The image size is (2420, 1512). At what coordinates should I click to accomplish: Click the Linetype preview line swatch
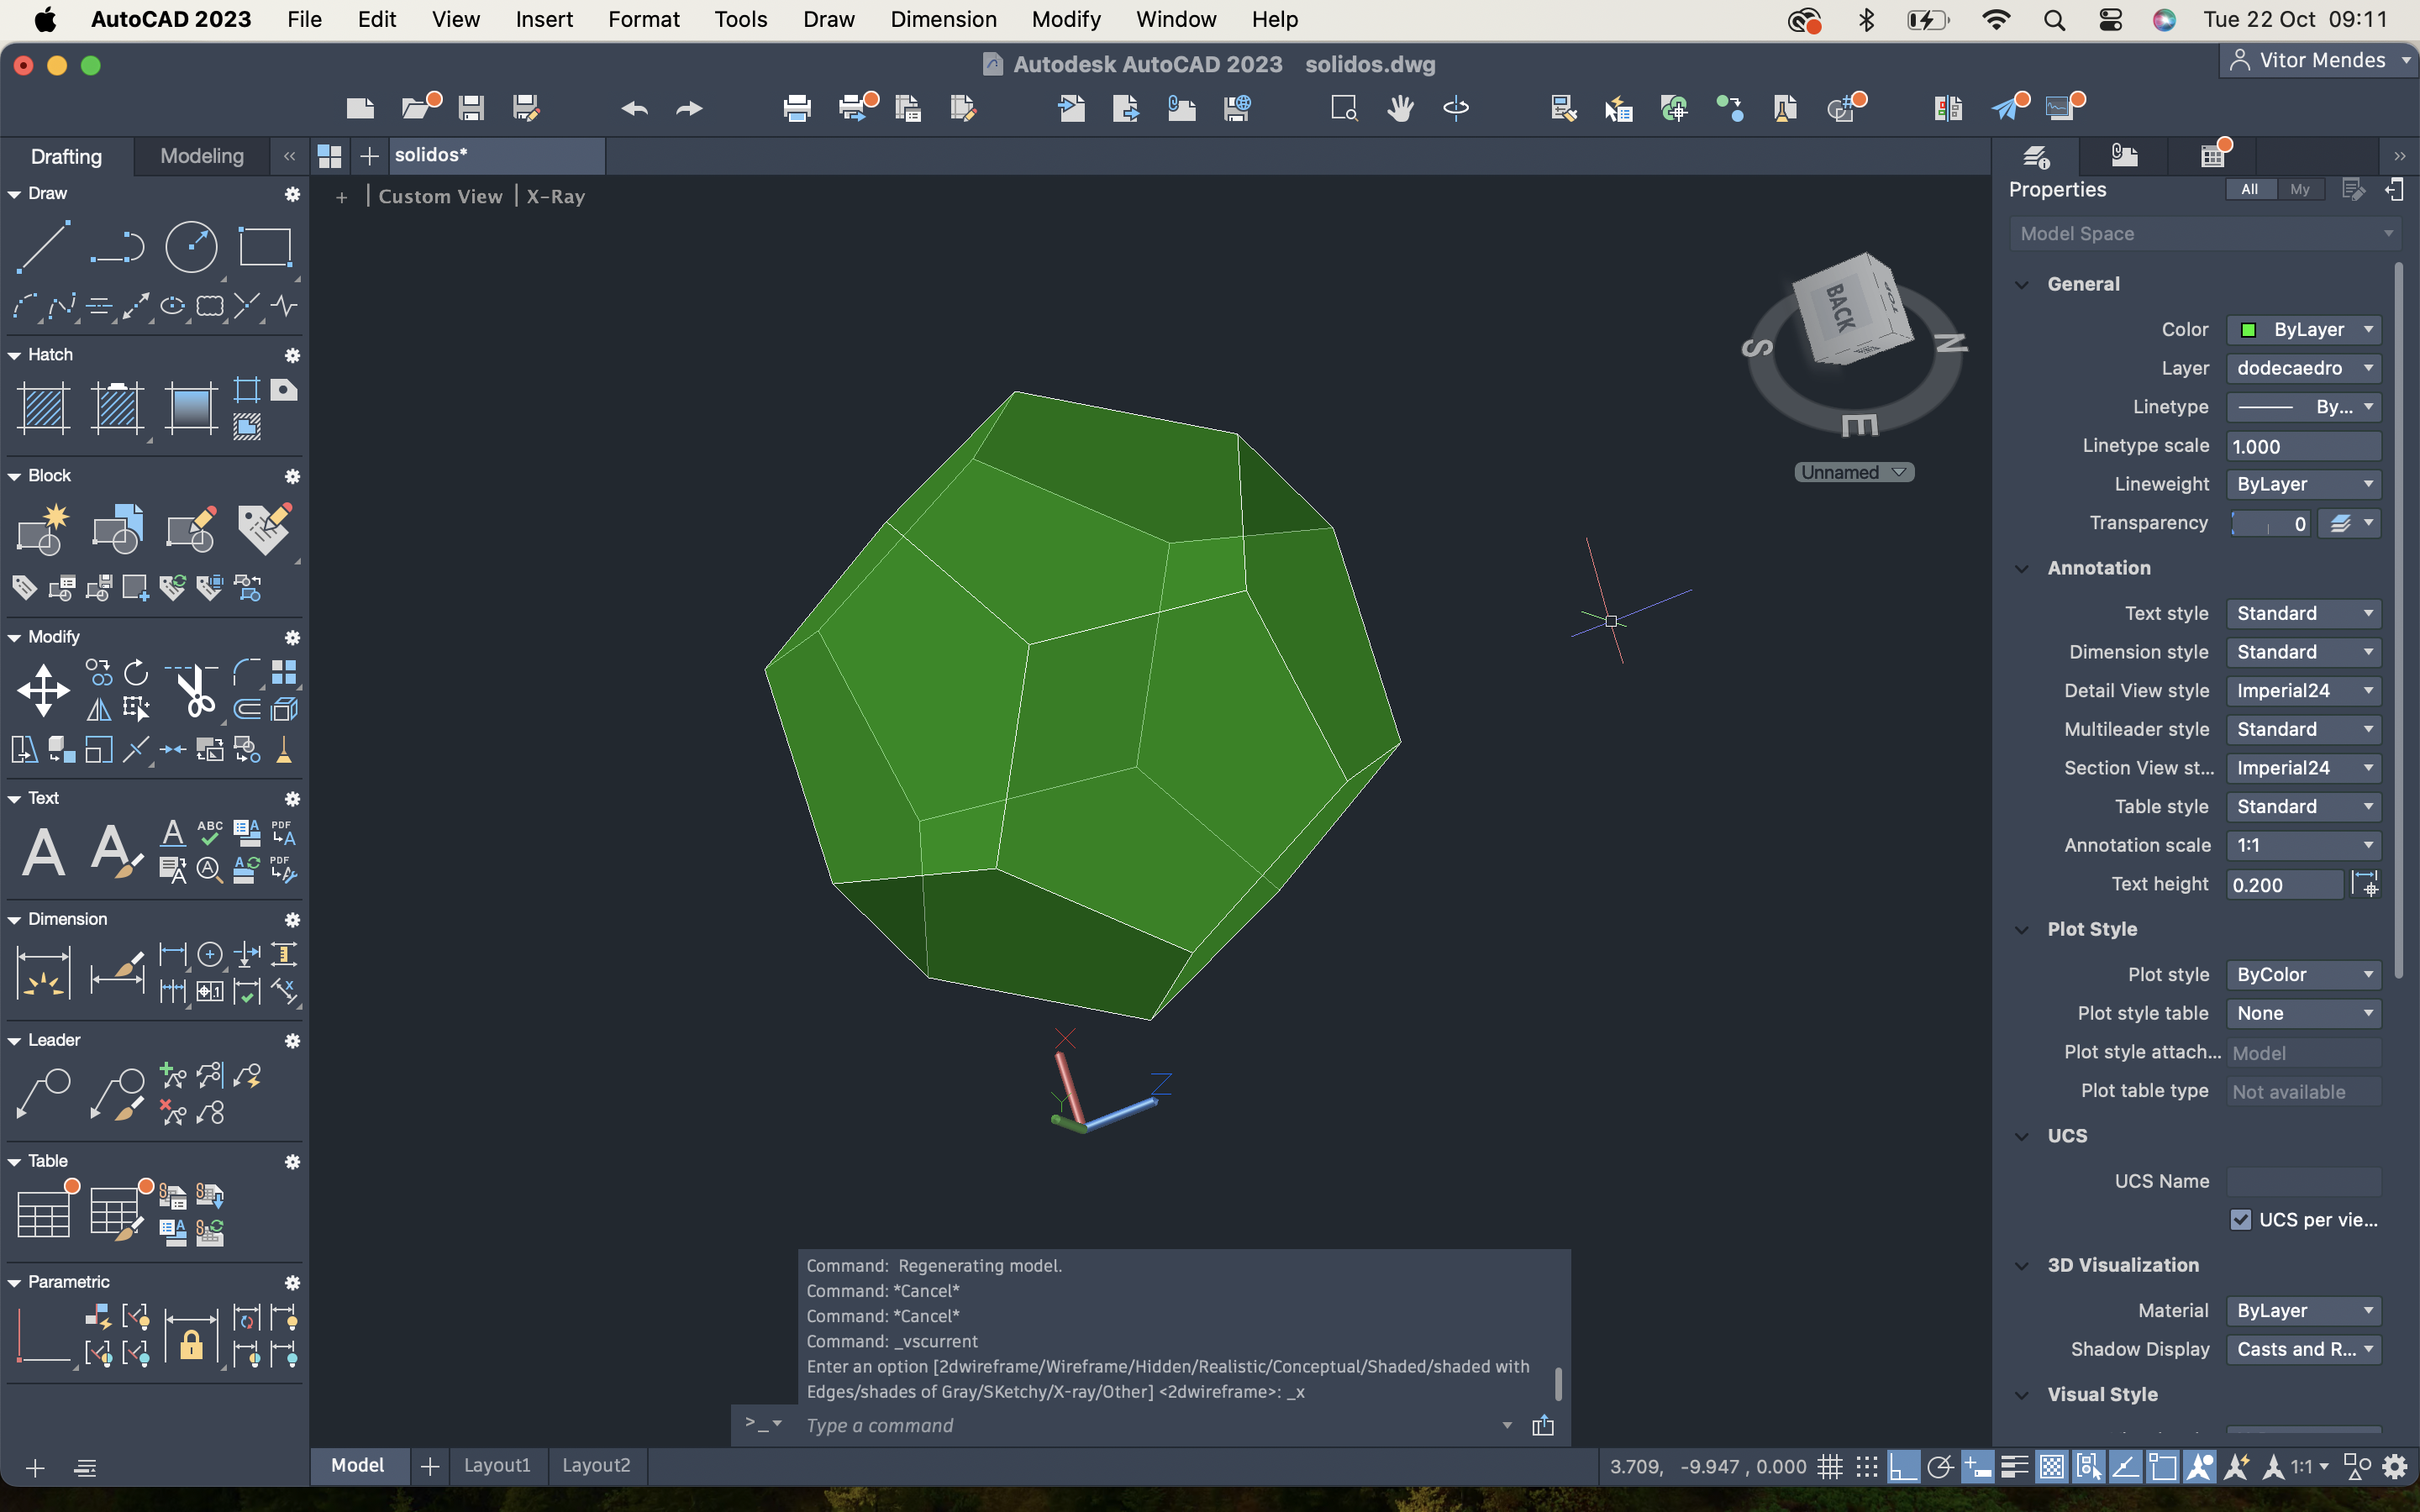2265,407
